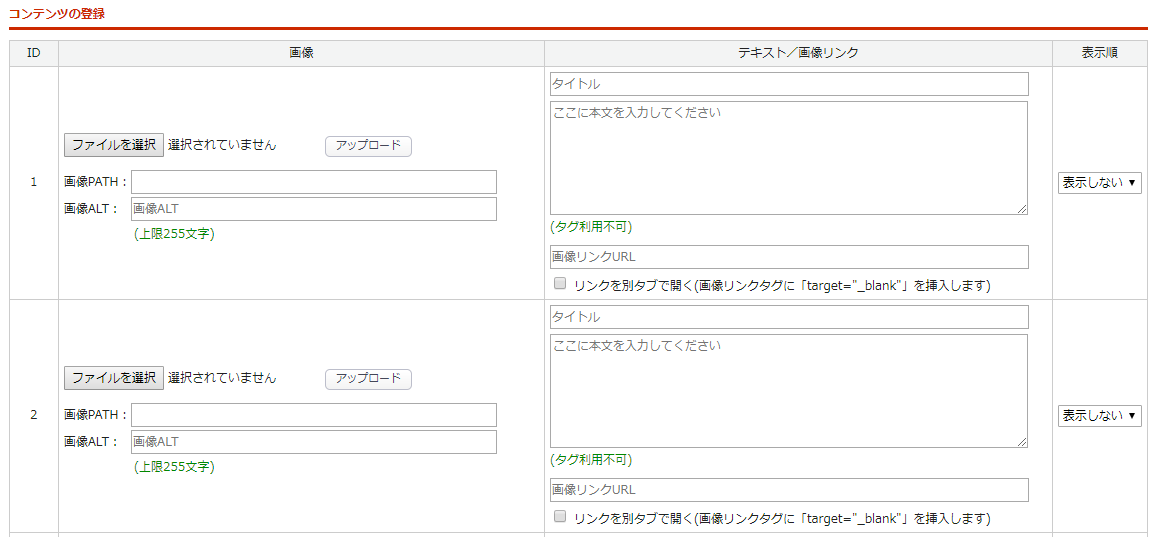
Task: Click ファイルを選択 button in row 2
Action: coord(114,378)
